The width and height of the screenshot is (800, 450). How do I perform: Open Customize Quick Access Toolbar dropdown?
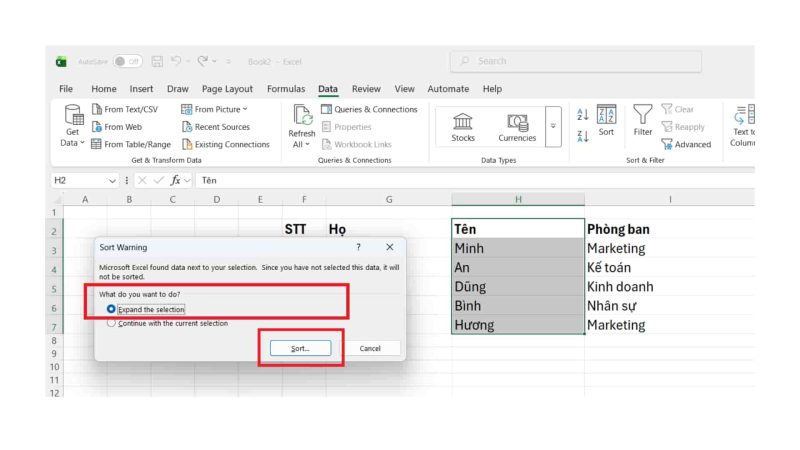click(228, 62)
